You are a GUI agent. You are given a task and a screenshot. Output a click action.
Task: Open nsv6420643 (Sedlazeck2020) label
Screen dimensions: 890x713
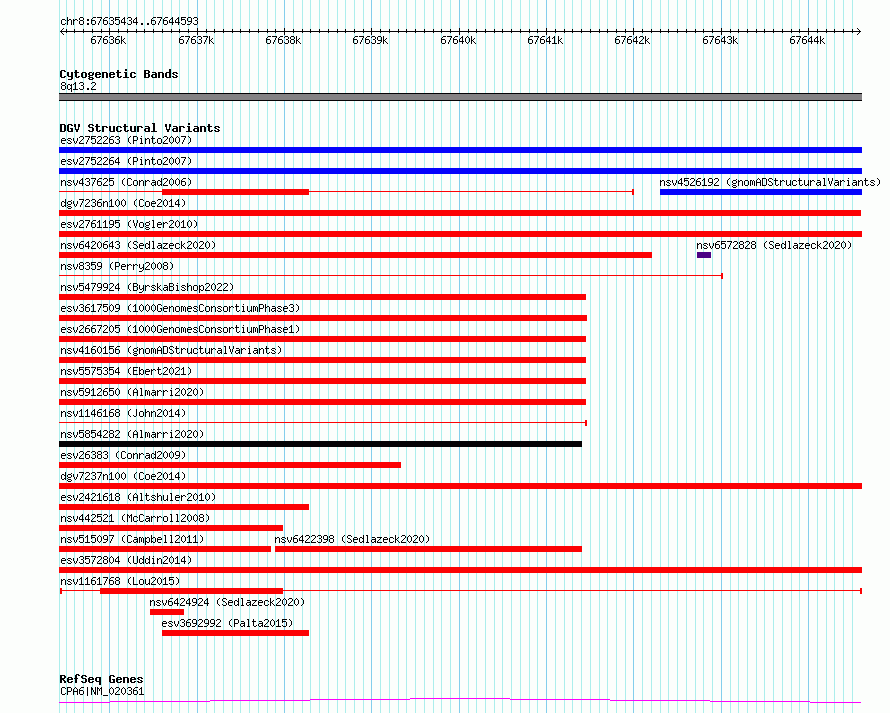138,245
